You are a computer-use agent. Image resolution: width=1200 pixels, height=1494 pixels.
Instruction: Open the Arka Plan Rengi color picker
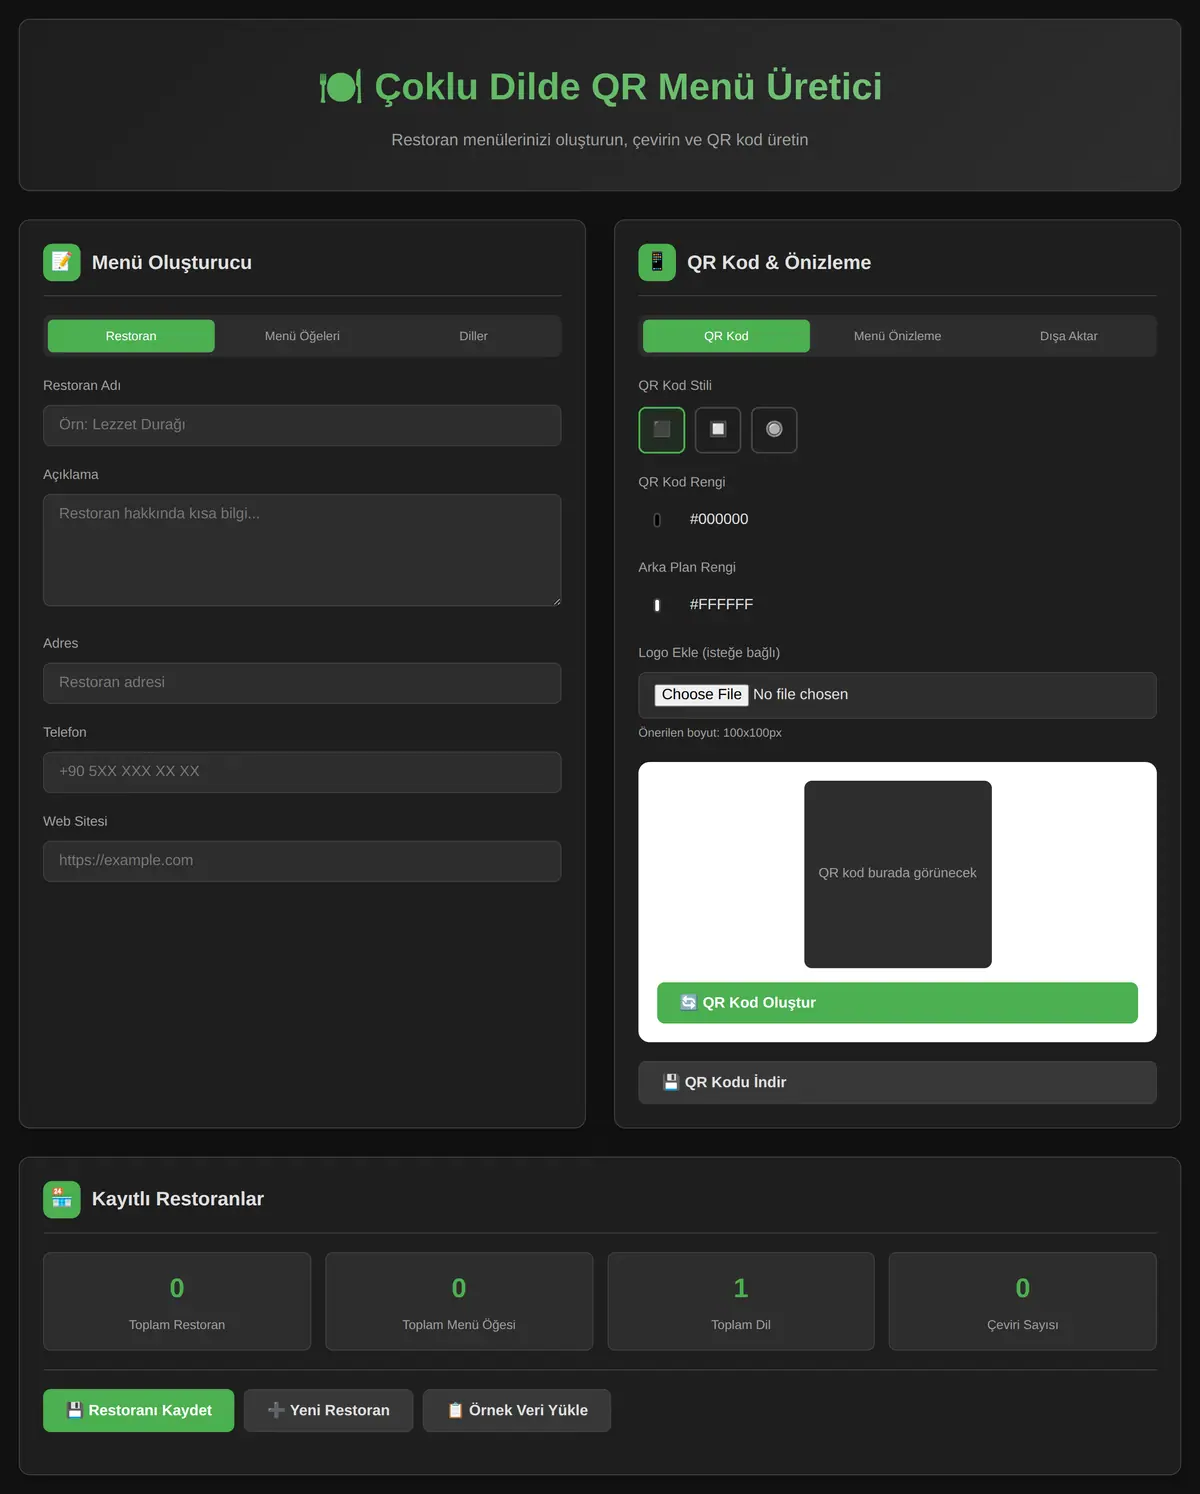(x=657, y=605)
